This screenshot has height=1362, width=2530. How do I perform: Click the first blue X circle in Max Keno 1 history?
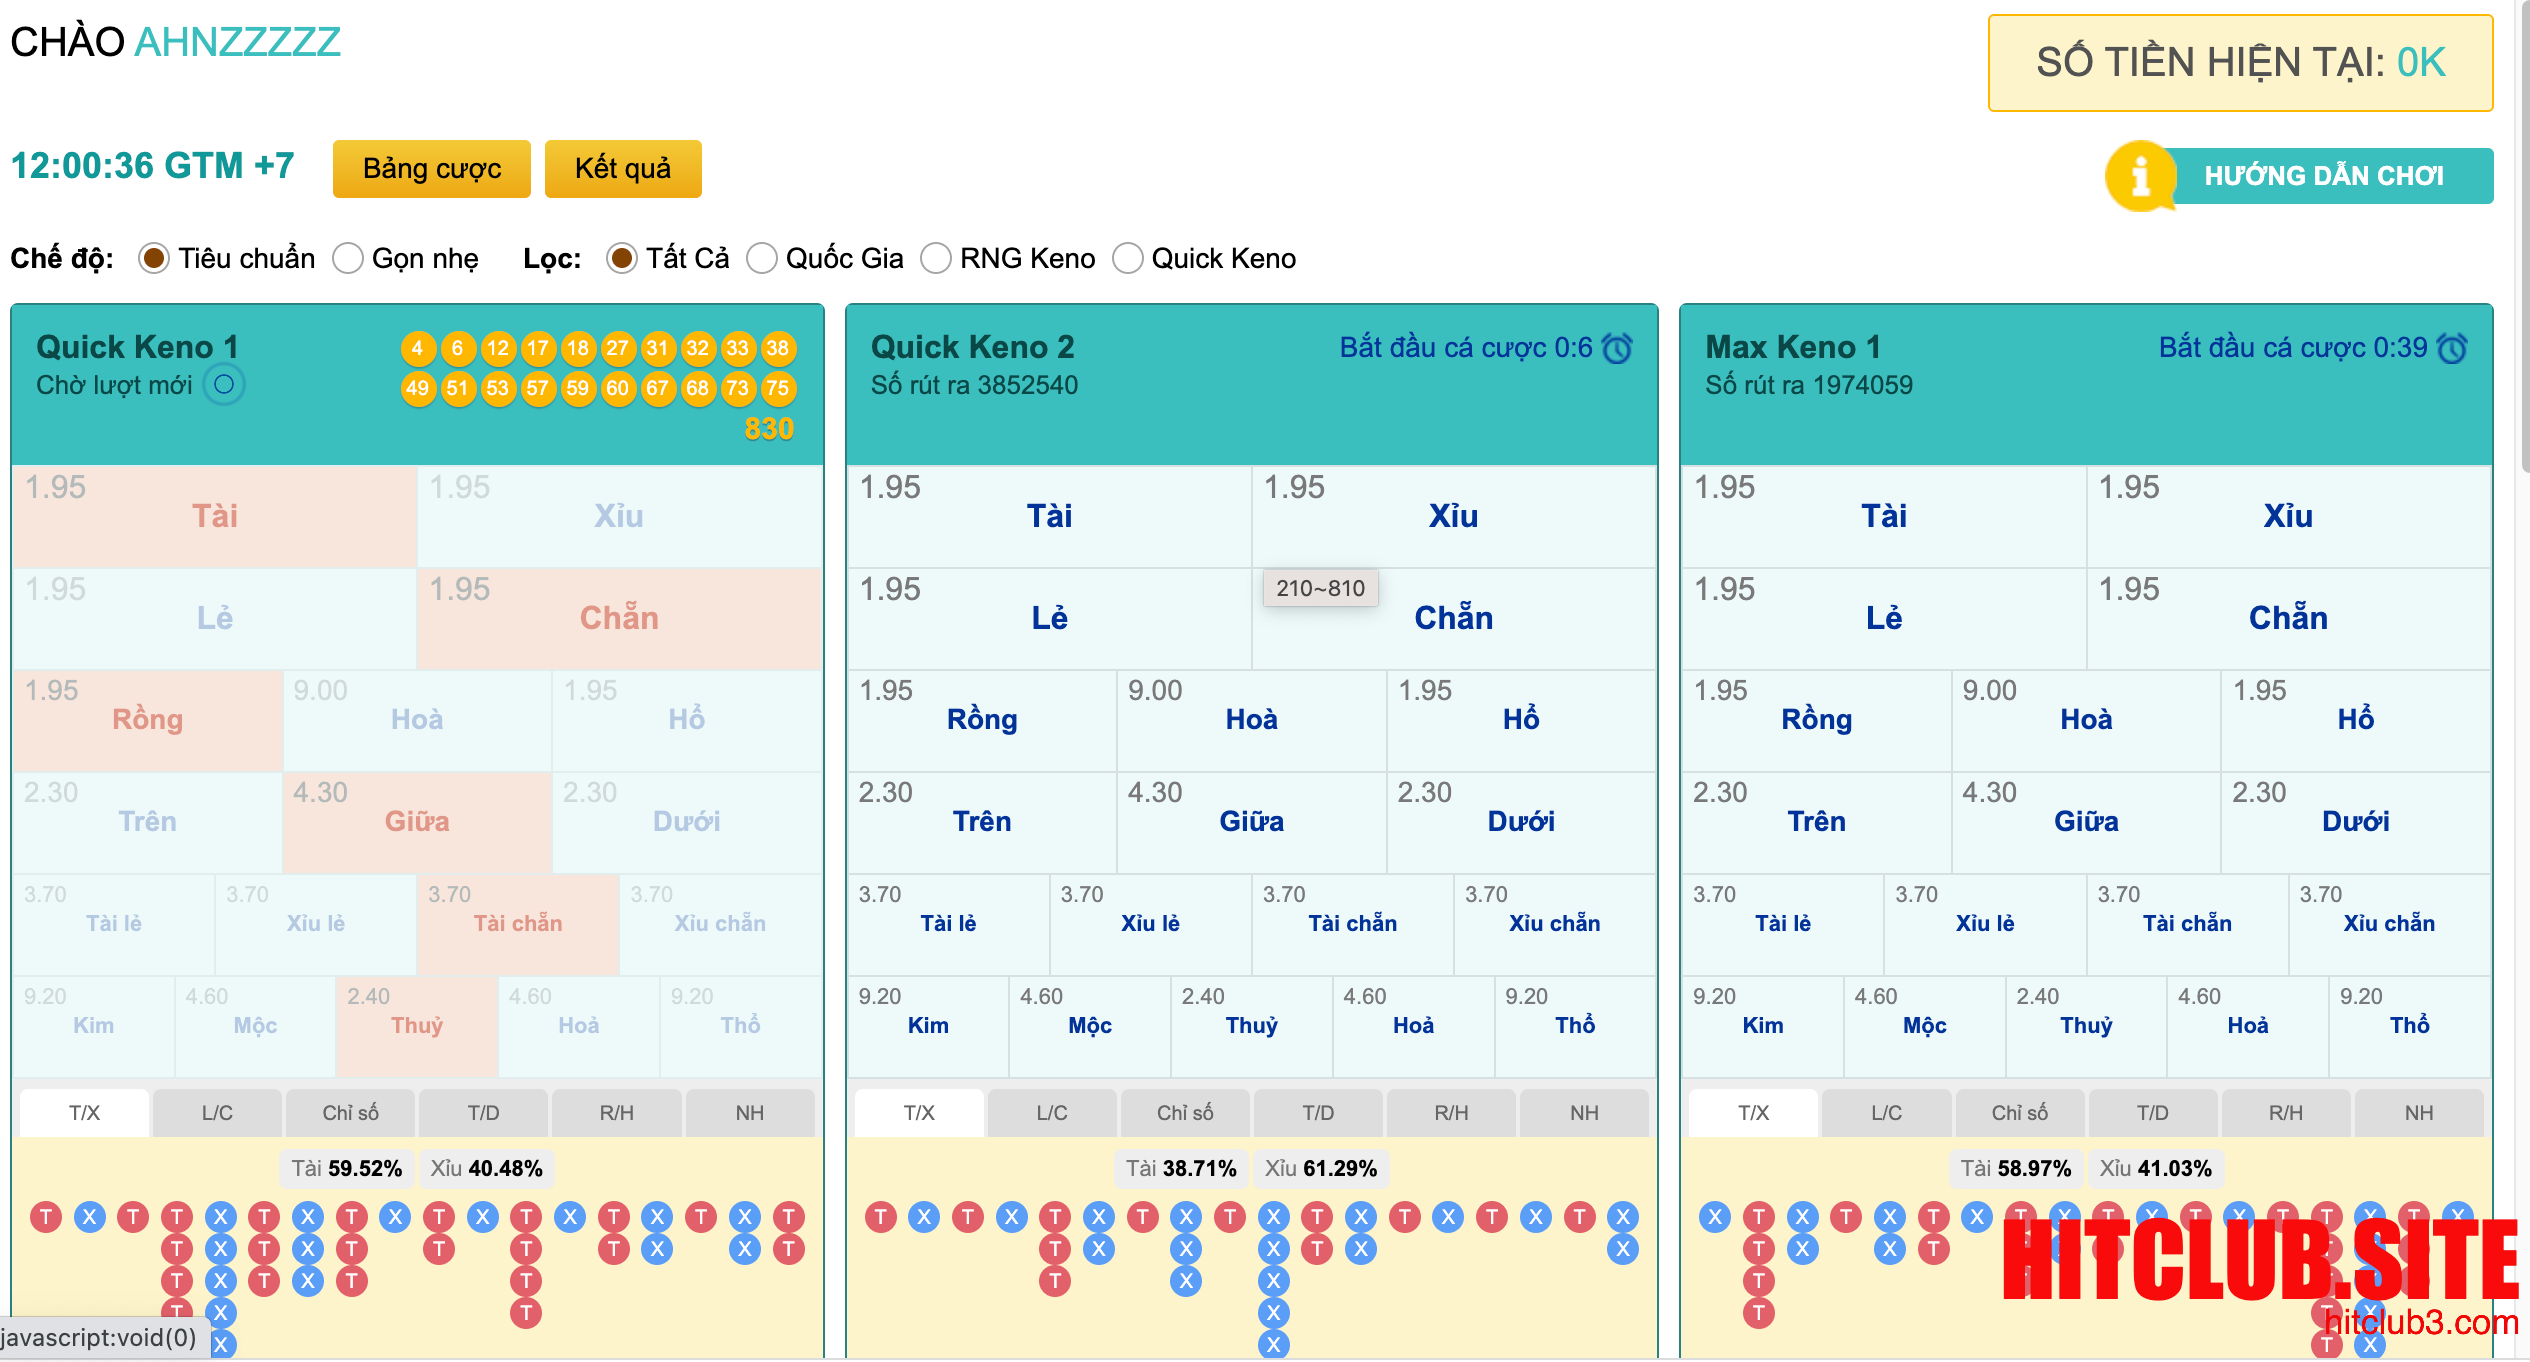[x=1715, y=1217]
